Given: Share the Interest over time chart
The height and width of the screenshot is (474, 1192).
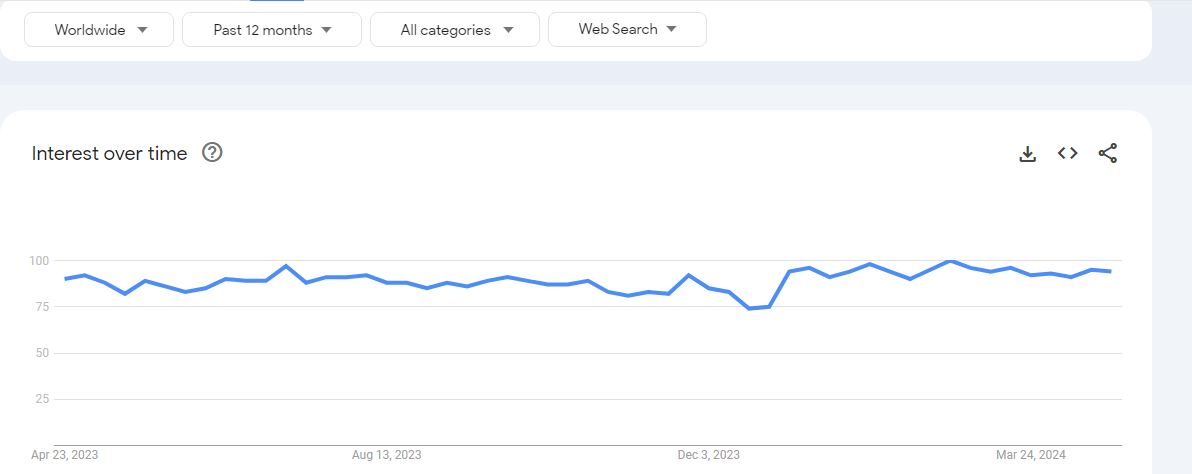Looking at the screenshot, I should [1108, 153].
